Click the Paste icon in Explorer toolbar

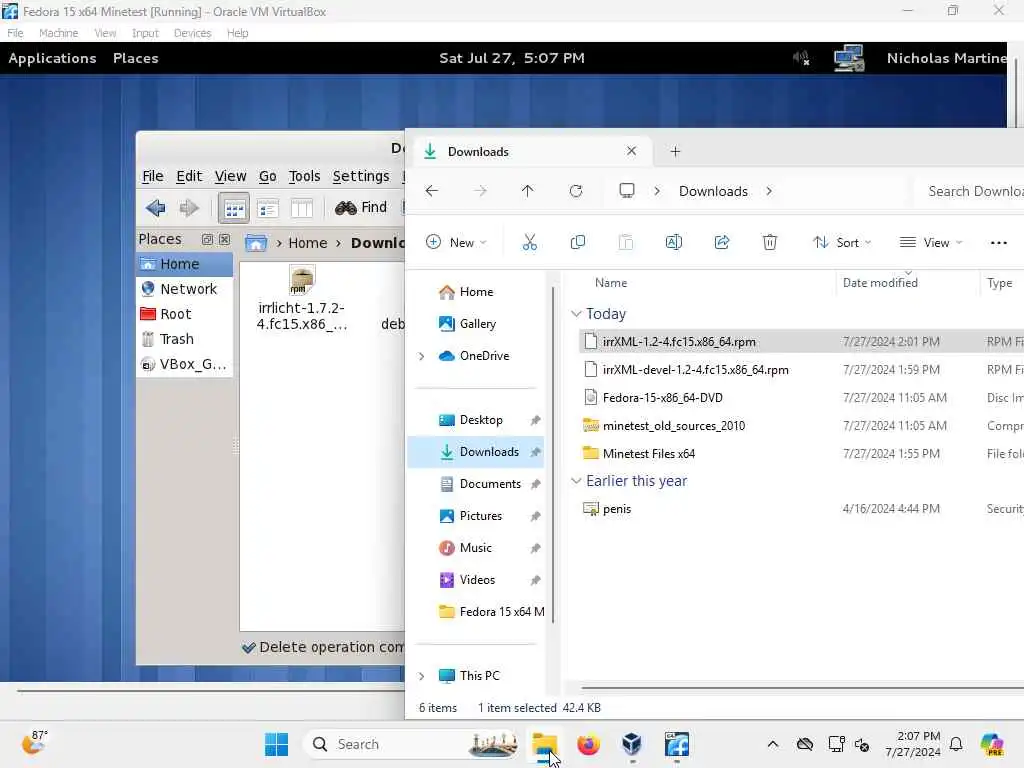click(625, 242)
